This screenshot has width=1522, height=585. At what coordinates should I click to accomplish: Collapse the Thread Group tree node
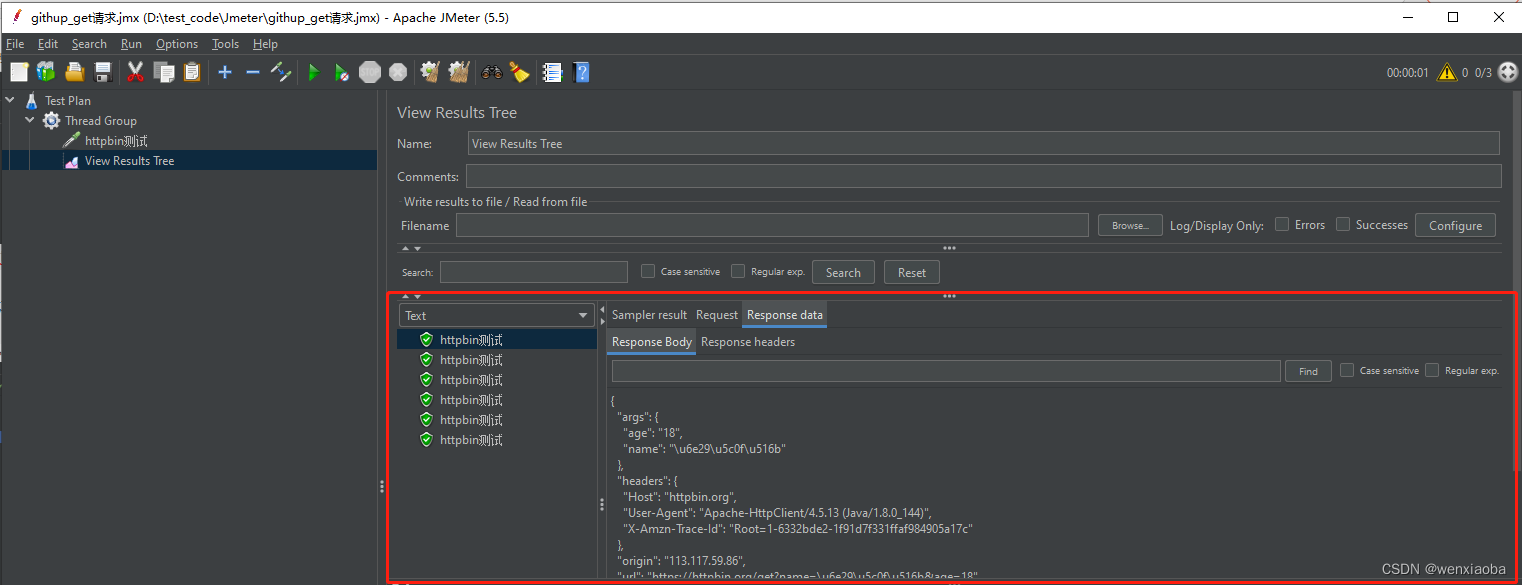(x=29, y=120)
